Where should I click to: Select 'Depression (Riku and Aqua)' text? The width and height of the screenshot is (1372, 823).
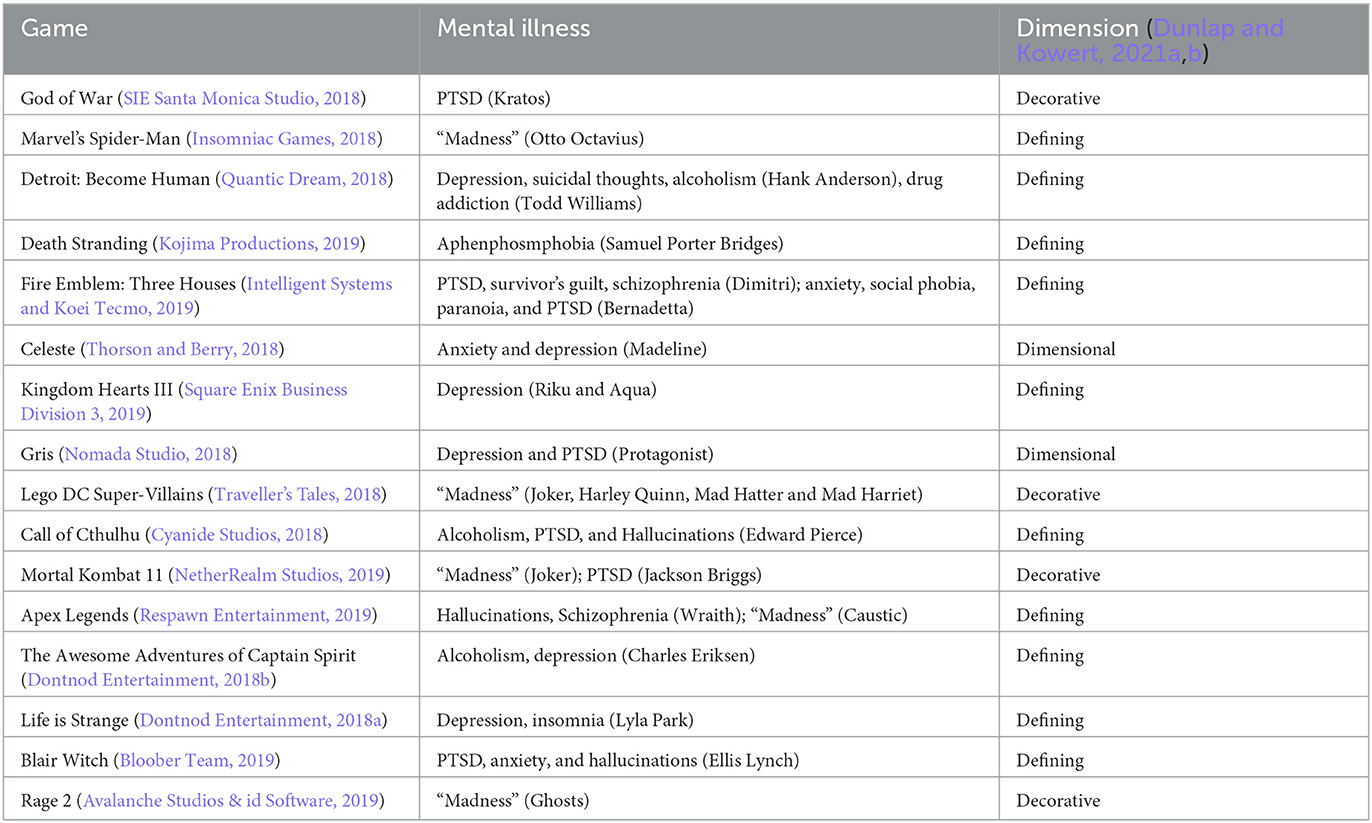547,390
